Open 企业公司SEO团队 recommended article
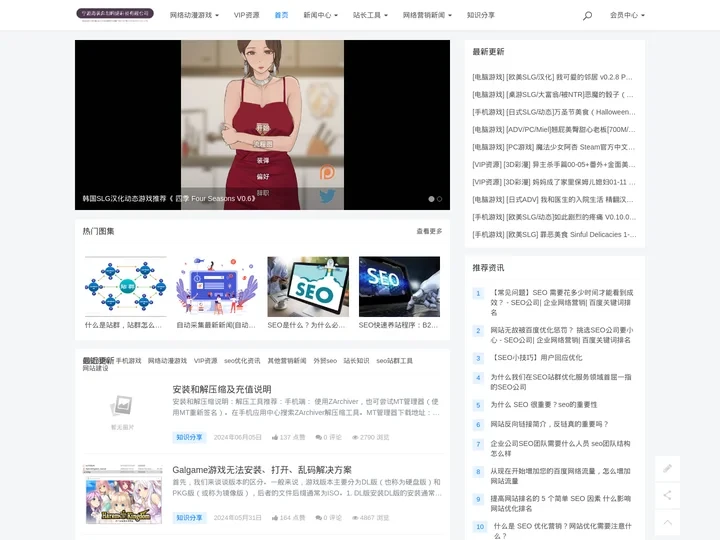The height and width of the screenshot is (540, 720). pos(560,448)
